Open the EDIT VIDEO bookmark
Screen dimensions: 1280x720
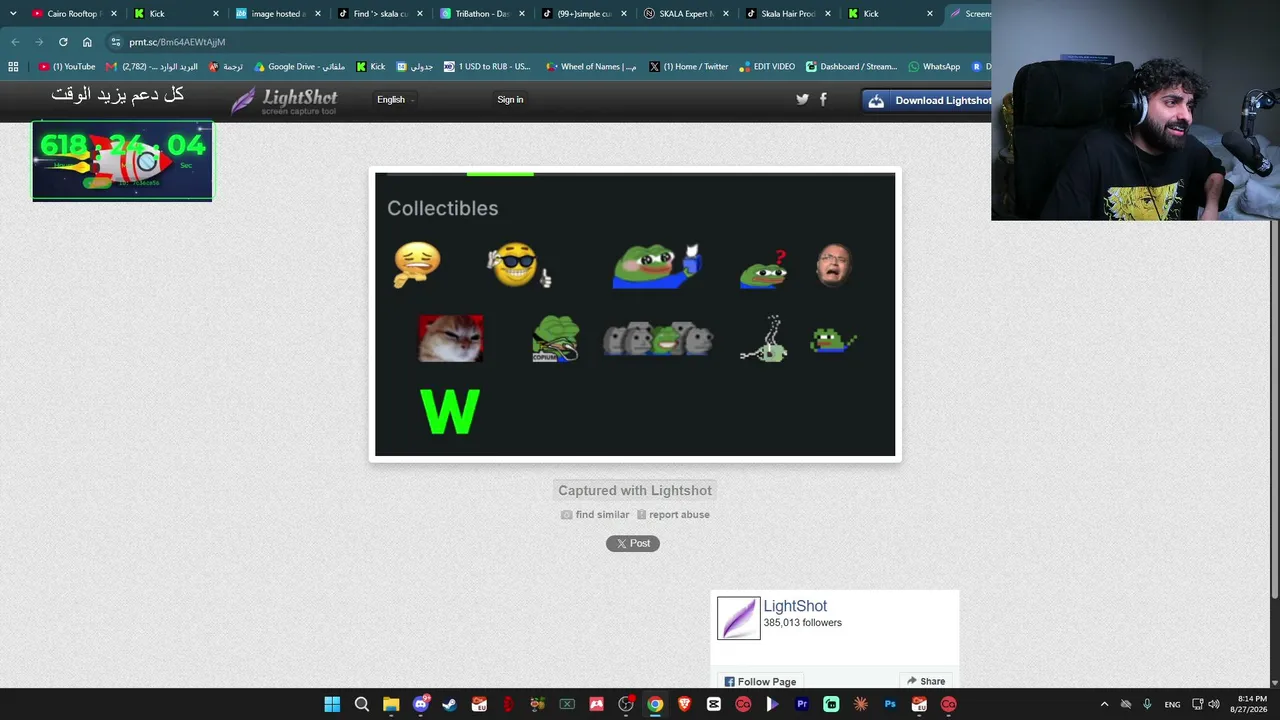[767, 67]
